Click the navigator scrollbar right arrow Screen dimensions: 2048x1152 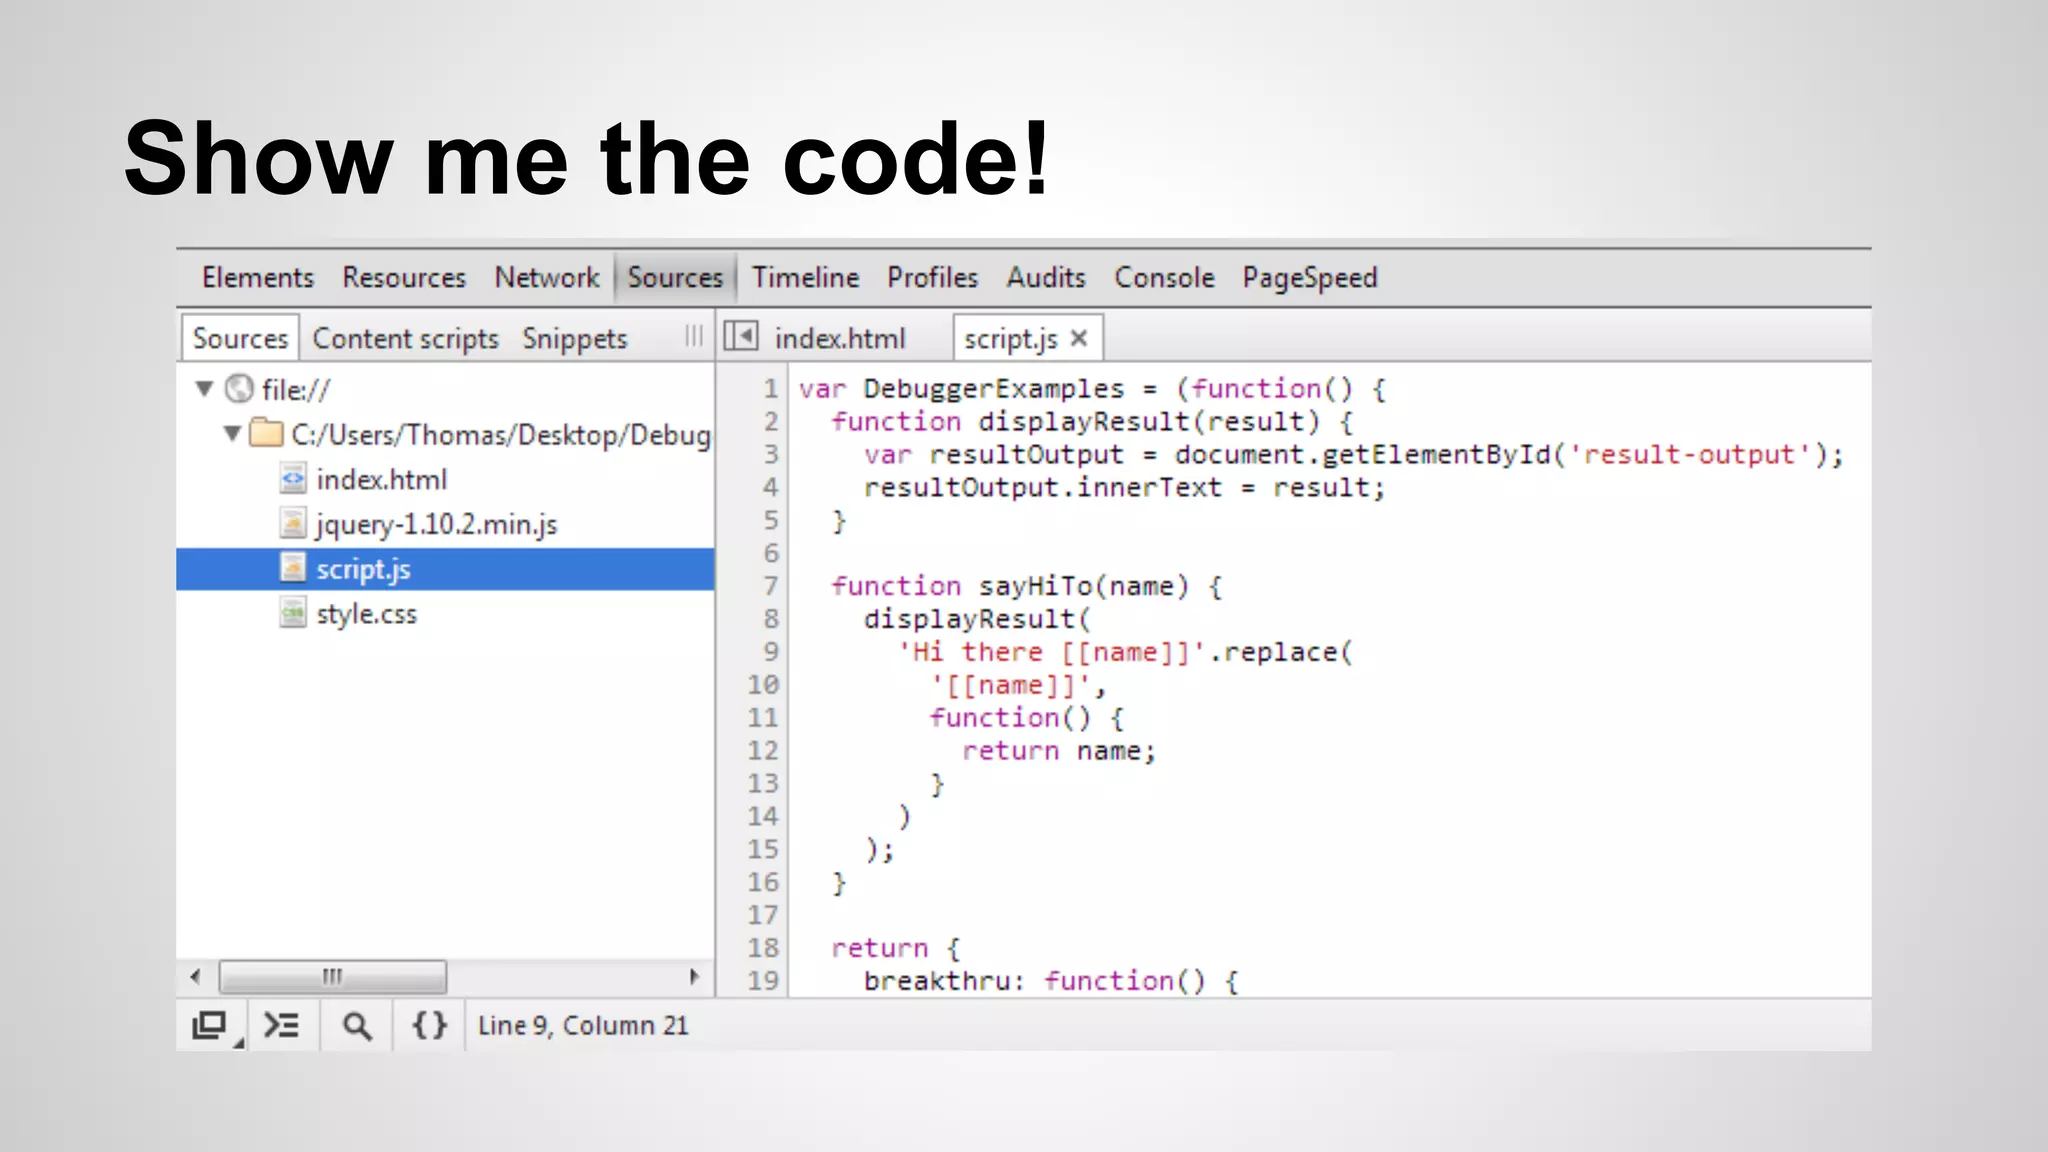[x=694, y=976]
